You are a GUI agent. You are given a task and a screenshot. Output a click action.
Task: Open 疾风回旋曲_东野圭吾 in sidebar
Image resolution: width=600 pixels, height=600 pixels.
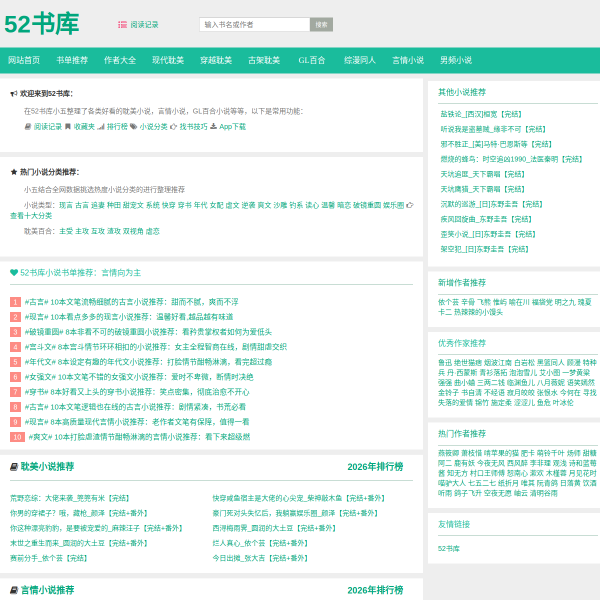coord(486,219)
